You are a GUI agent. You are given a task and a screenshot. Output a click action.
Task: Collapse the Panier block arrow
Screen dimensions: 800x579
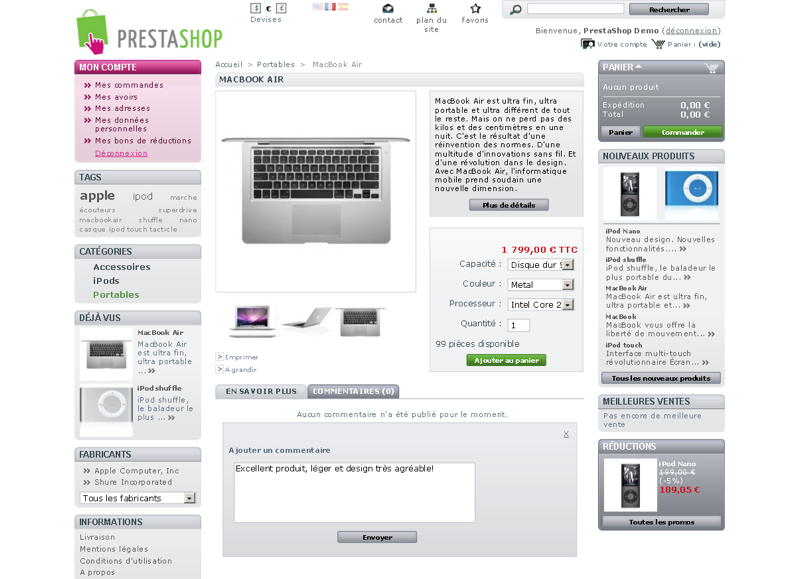[638, 67]
